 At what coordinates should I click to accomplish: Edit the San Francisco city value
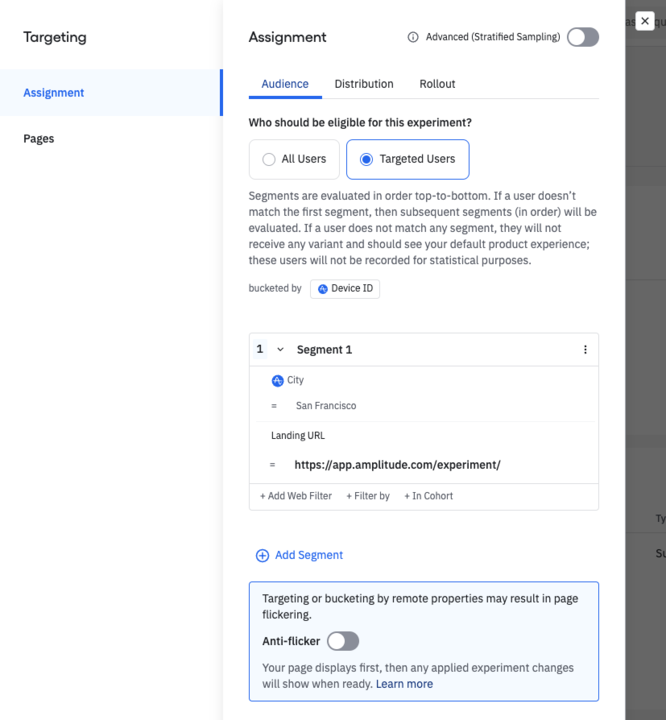tap(326, 406)
